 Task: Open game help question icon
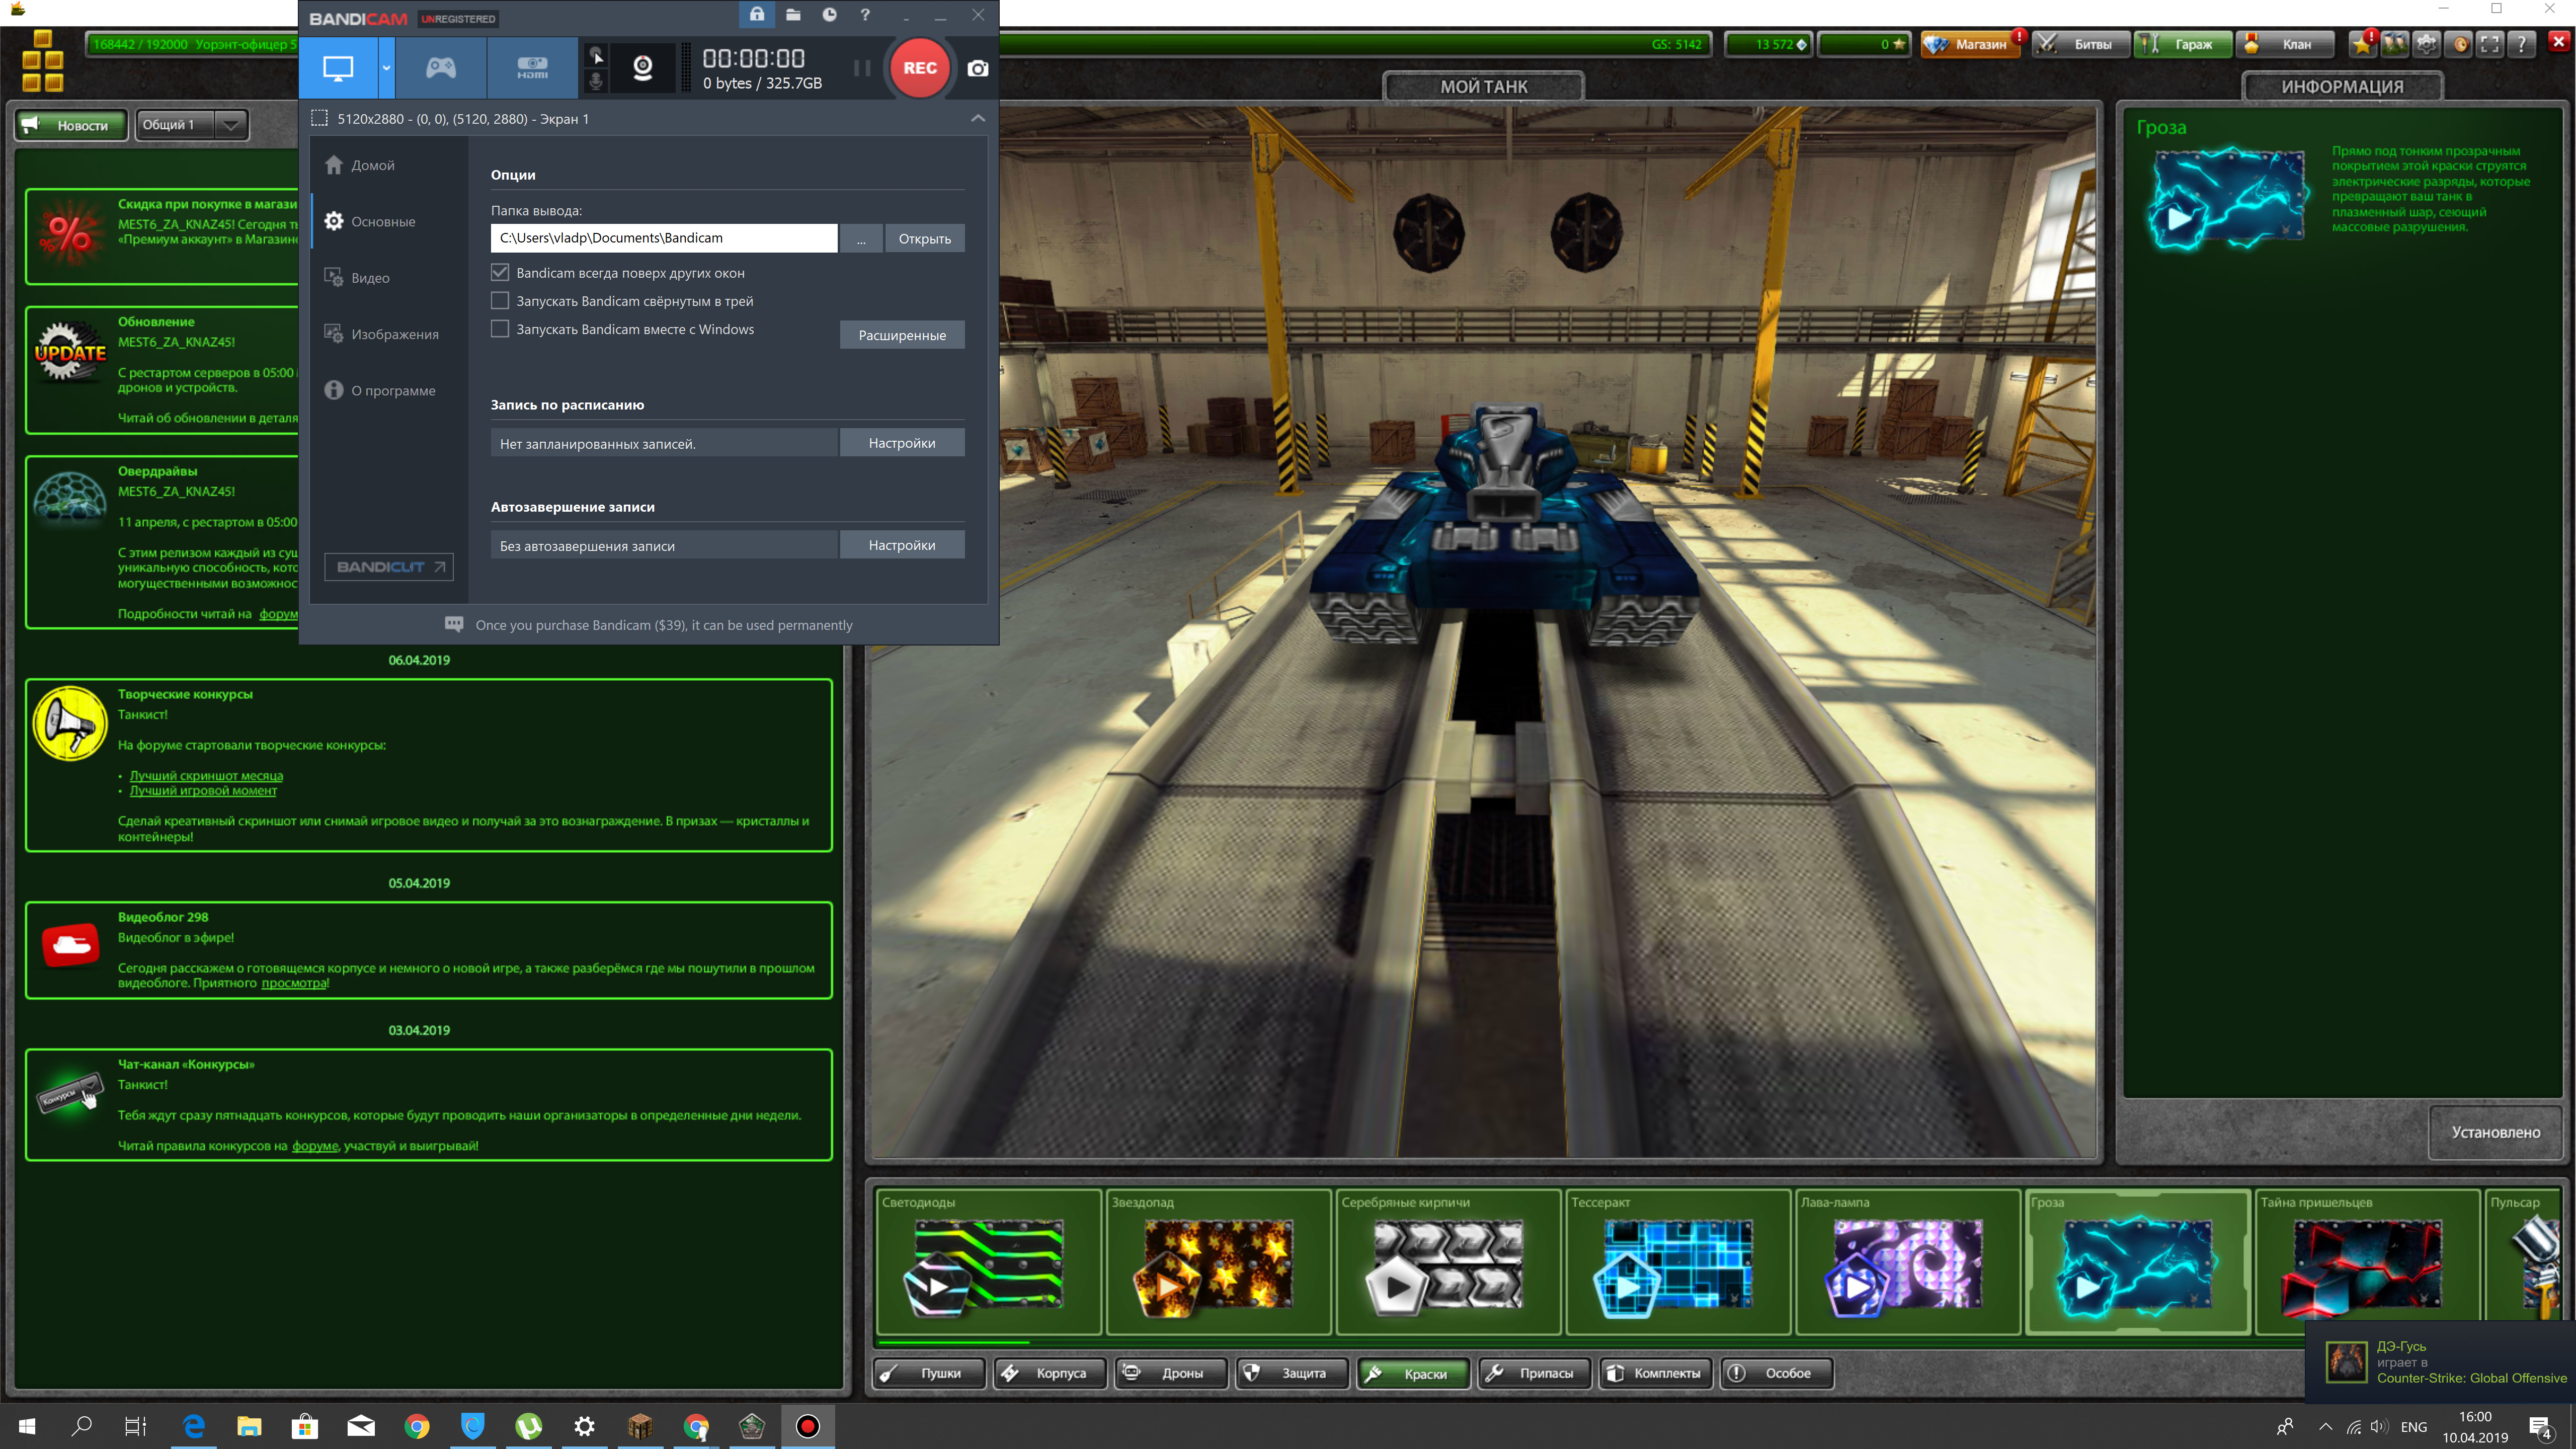pos(2522,44)
